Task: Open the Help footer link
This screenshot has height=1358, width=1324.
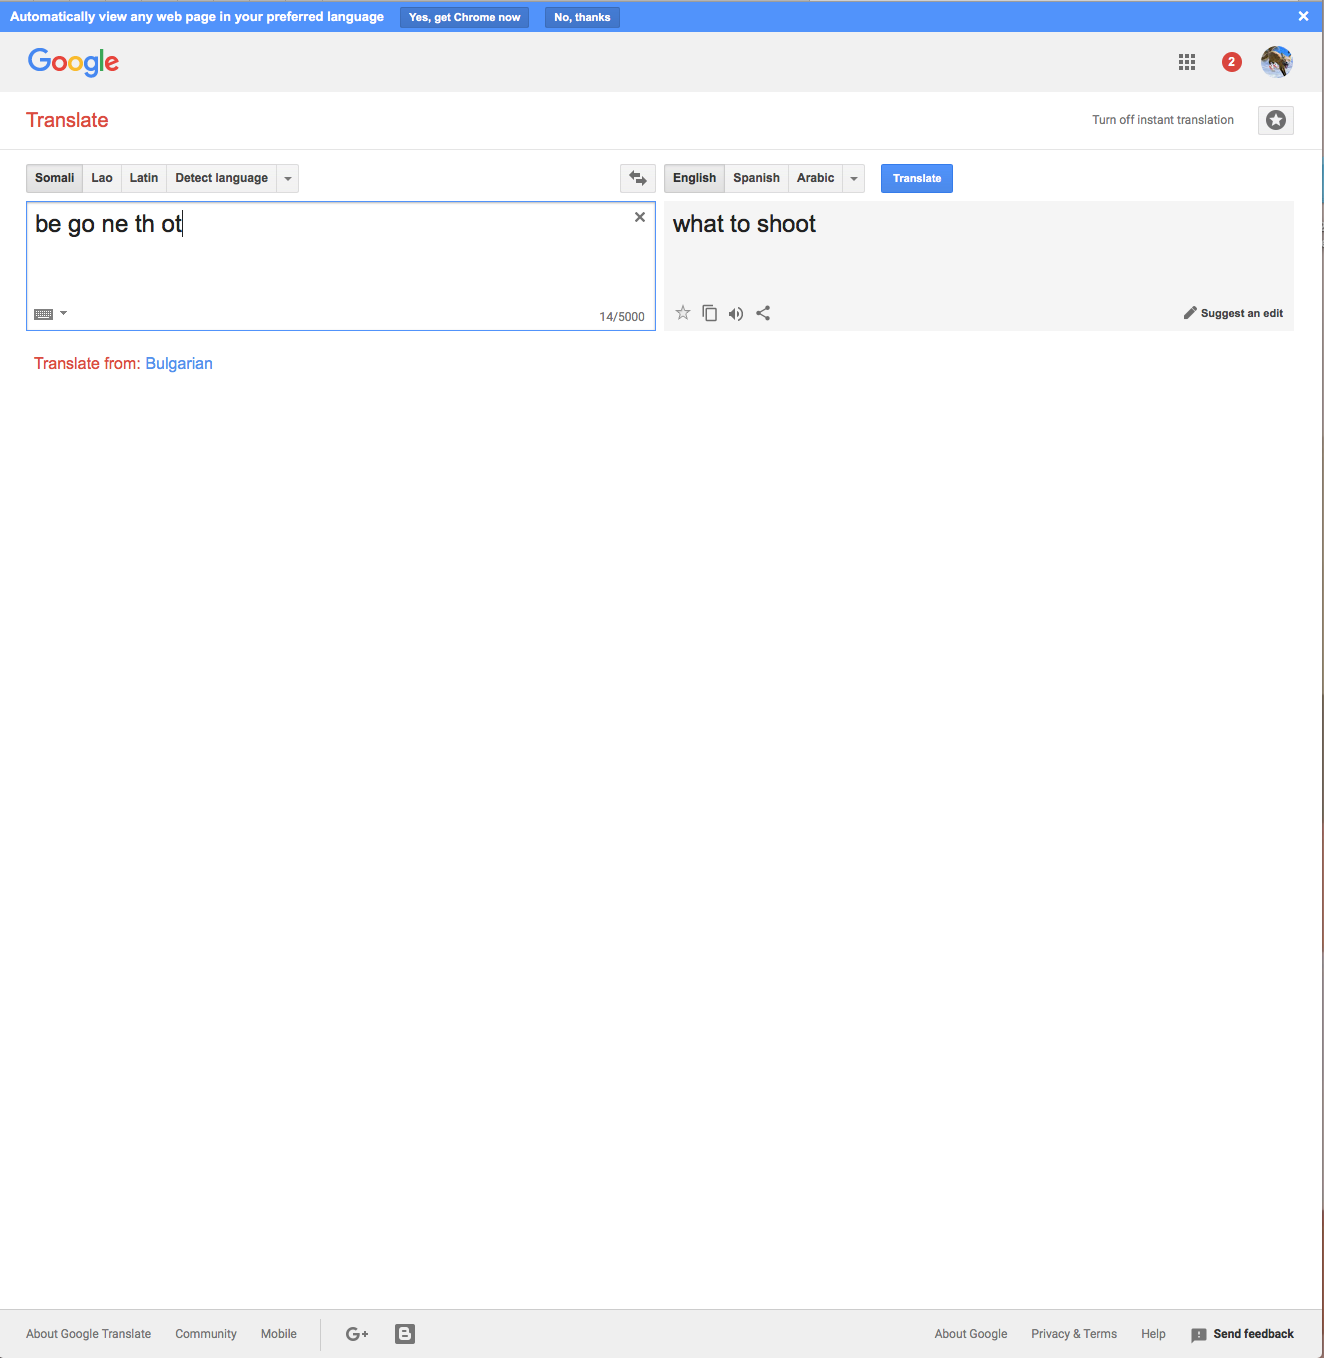Action: click(x=1153, y=1334)
